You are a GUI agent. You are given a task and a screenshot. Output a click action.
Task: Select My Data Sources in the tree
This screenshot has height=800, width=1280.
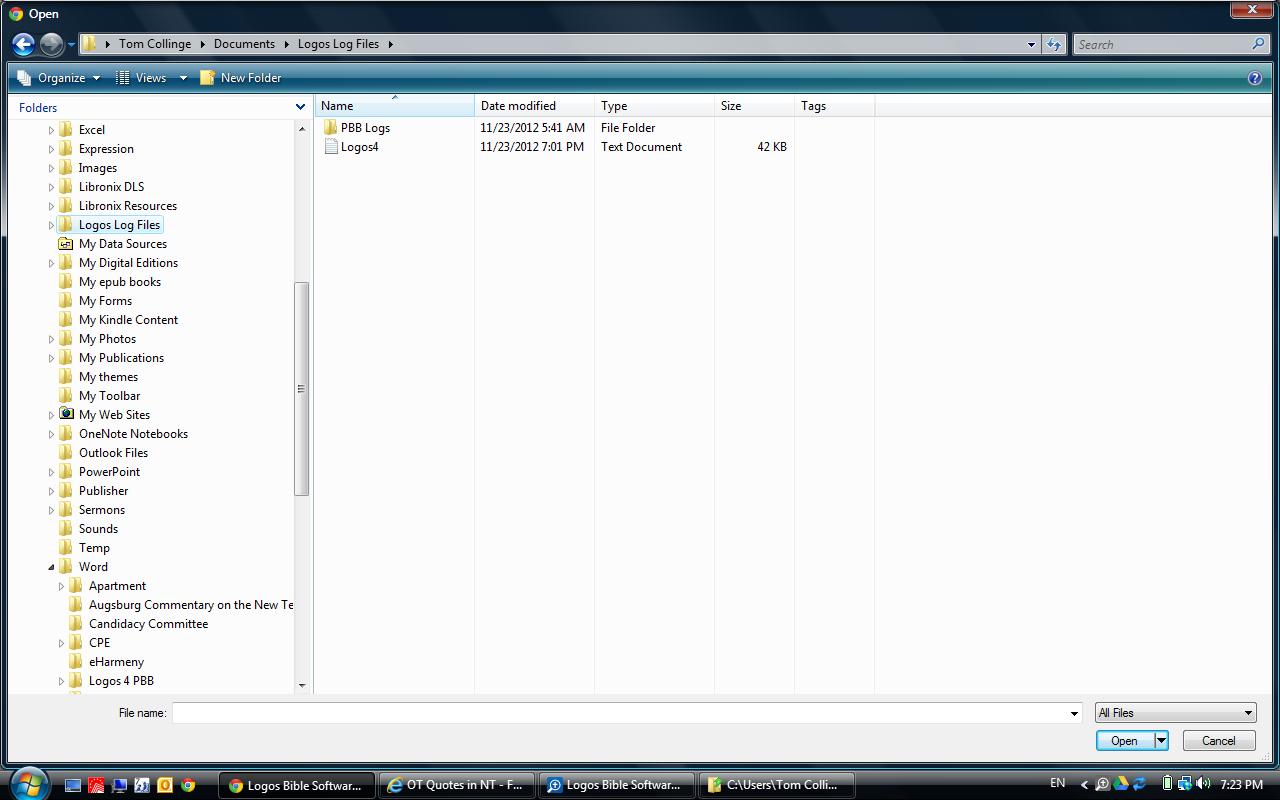122,244
